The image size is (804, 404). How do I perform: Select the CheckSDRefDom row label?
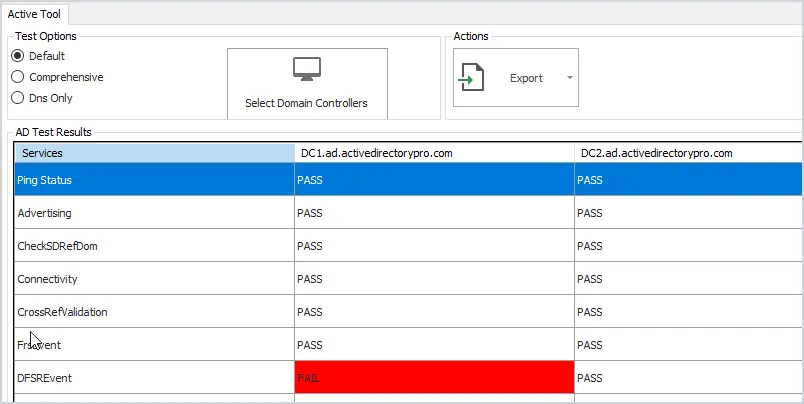click(57, 246)
